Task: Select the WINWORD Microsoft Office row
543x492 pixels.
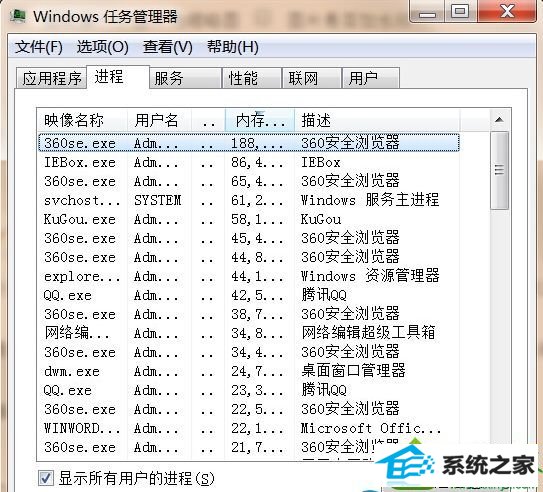Action: (249, 428)
